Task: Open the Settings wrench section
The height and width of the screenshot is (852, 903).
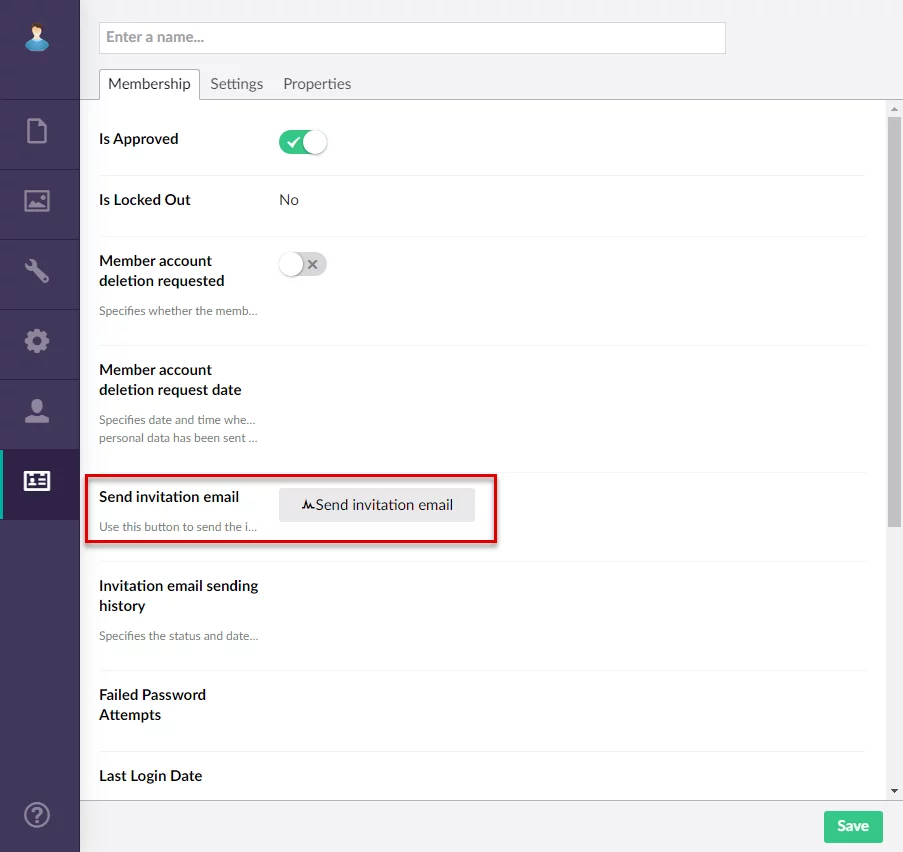Action: point(37,271)
